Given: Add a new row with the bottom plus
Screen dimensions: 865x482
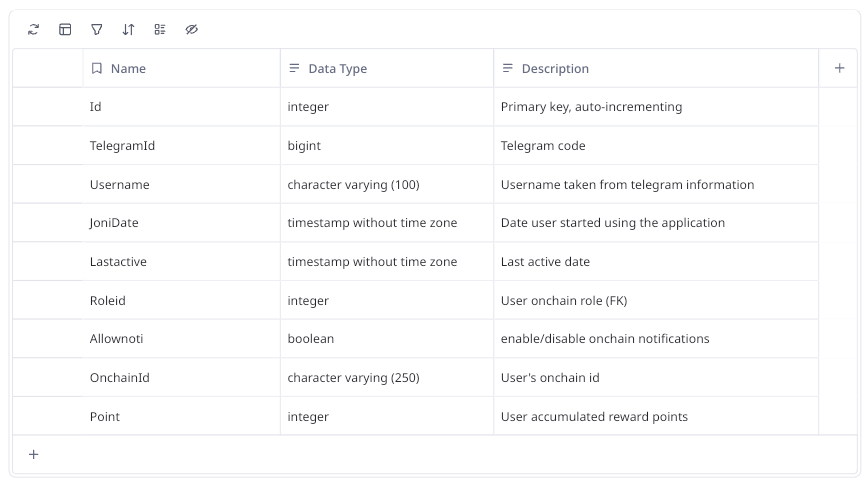Looking at the screenshot, I should [x=33, y=454].
